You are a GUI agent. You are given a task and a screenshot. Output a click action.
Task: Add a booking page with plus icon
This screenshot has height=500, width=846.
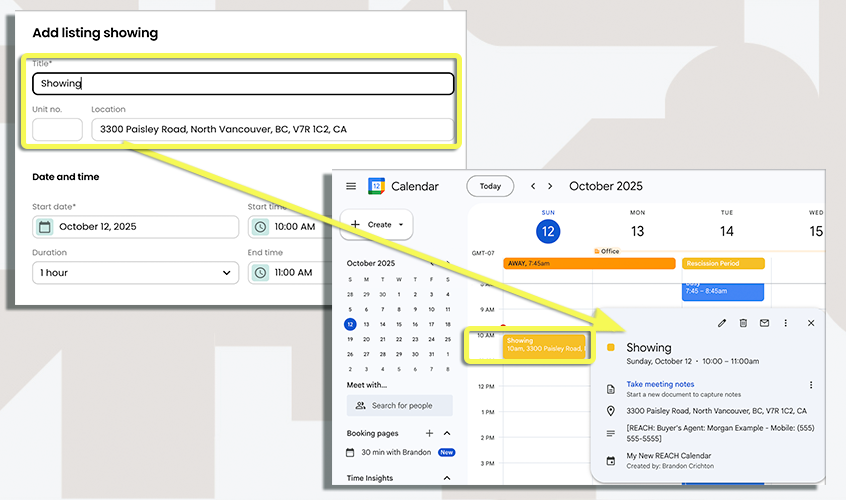(429, 433)
